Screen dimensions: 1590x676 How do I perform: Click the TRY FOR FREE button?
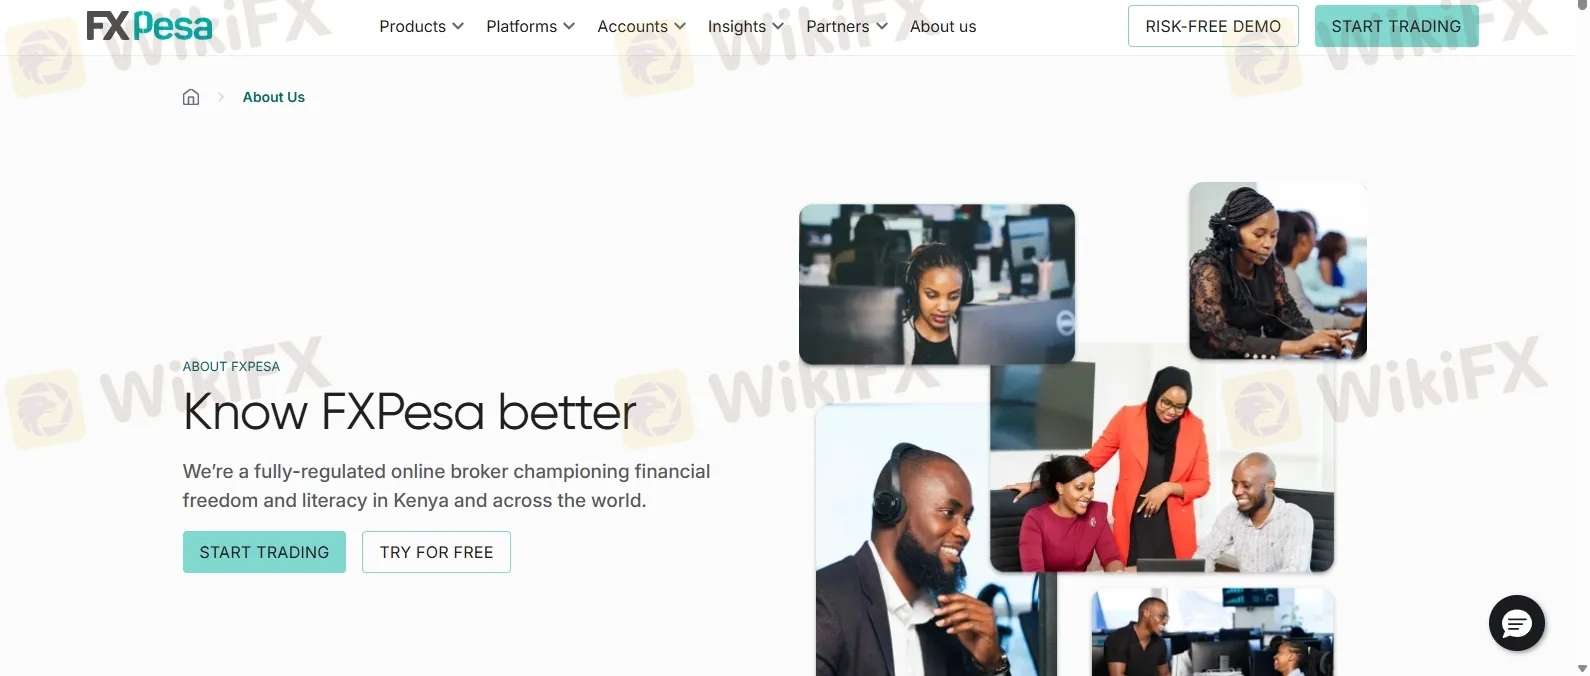pyautogui.click(x=436, y=552)
